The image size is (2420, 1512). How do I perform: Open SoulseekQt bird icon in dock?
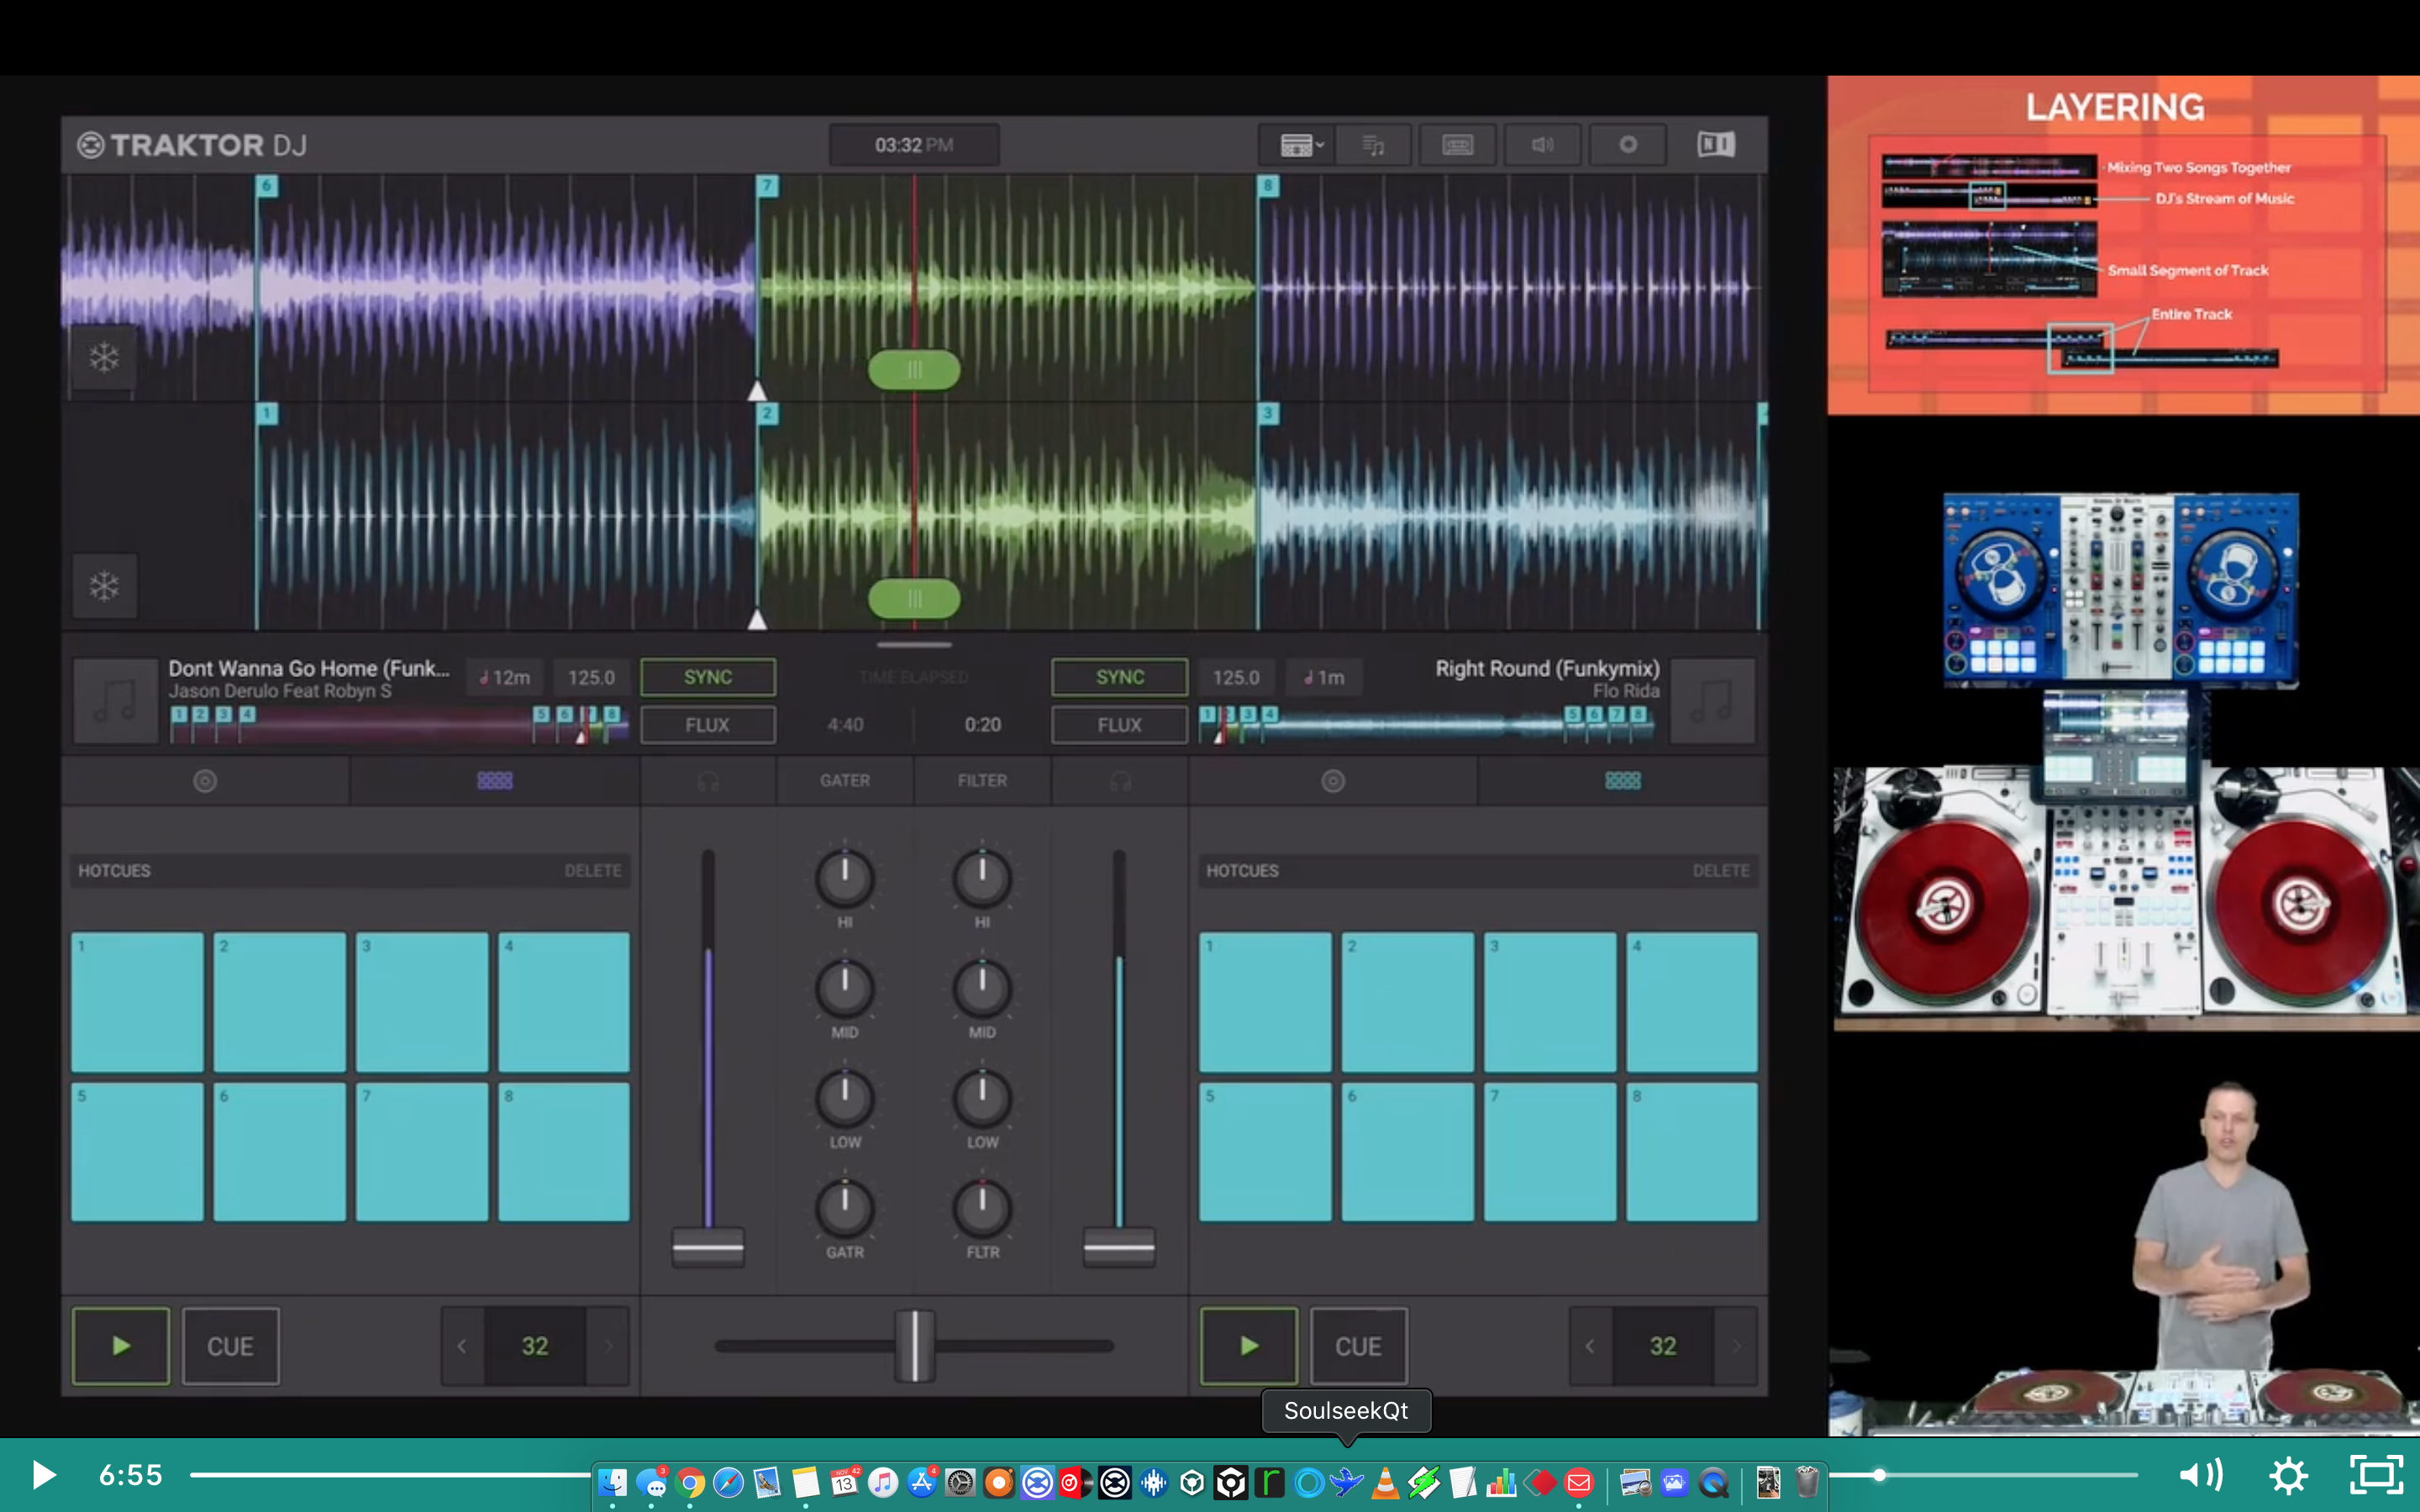[x=1347, y=1482]
